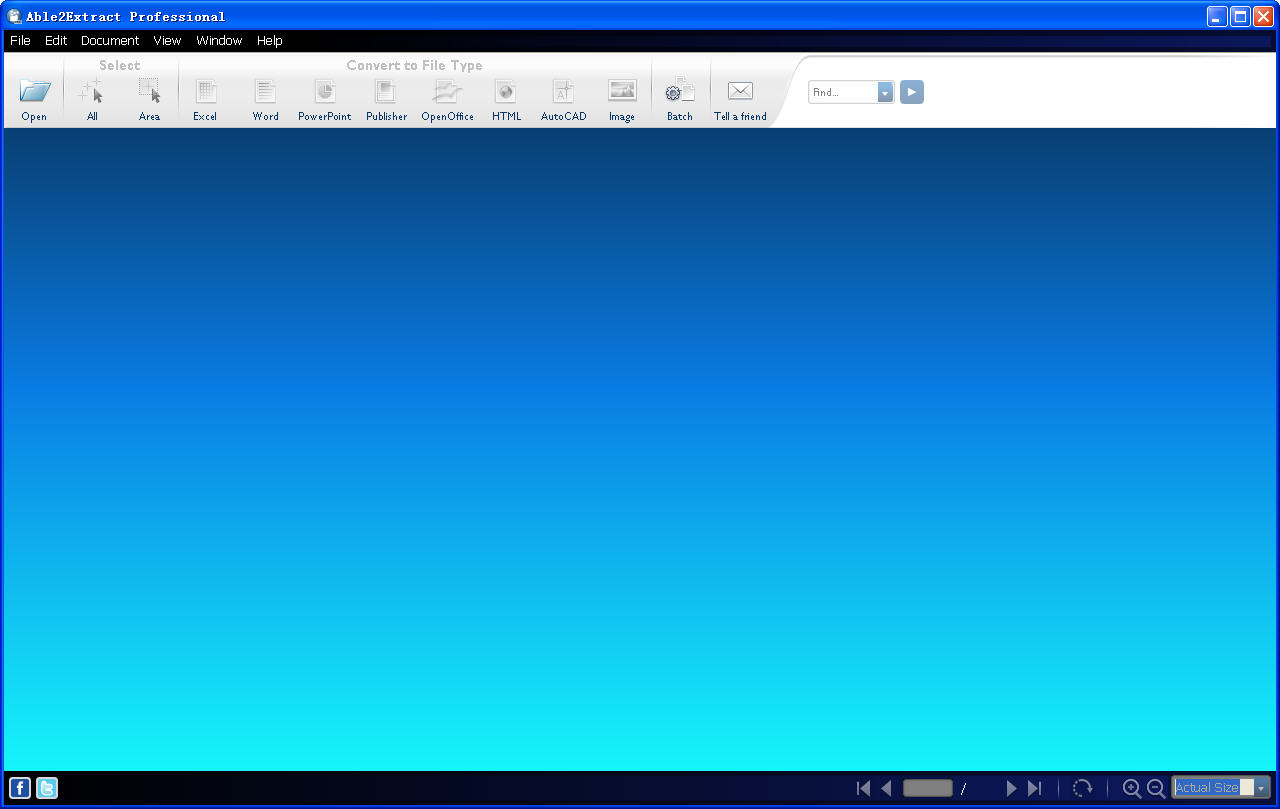Jump to the last page
Viewport: 1280px width, 809px height.
point(1034,788)
